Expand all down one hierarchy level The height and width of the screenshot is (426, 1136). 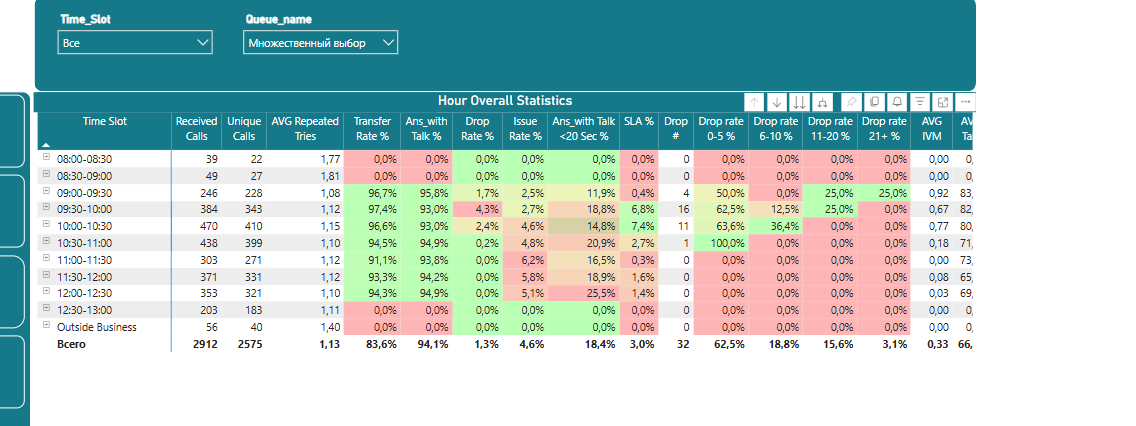pyautogui.click(x=822, y=102)
